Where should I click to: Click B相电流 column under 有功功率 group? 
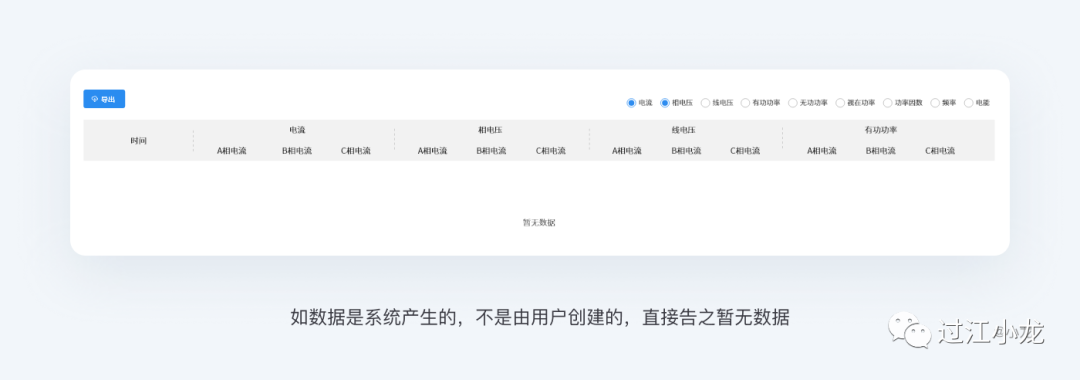coord(881,151)
